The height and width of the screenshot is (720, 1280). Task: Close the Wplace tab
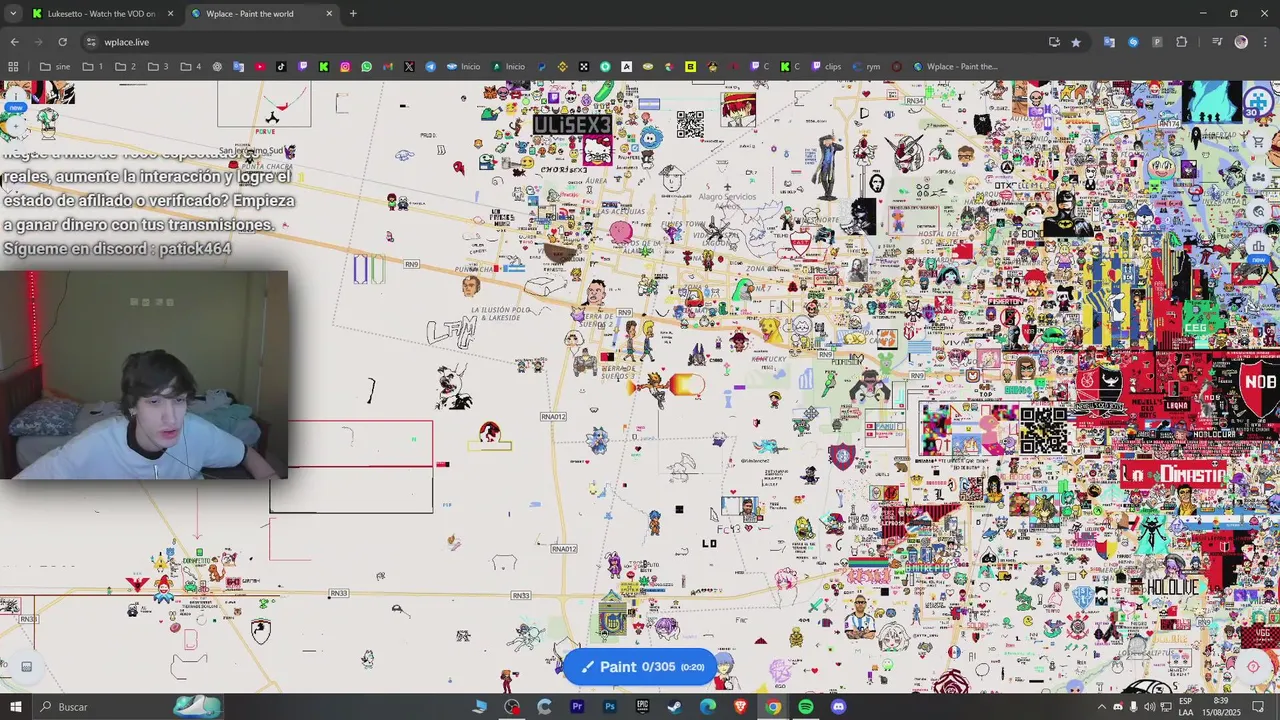click(329, 14)
